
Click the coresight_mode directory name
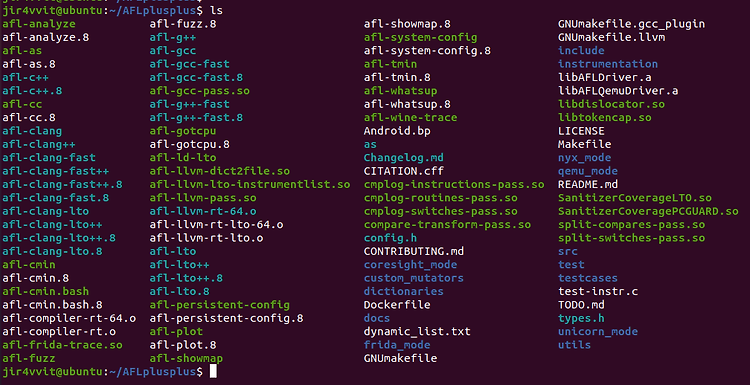click(410, 265)
